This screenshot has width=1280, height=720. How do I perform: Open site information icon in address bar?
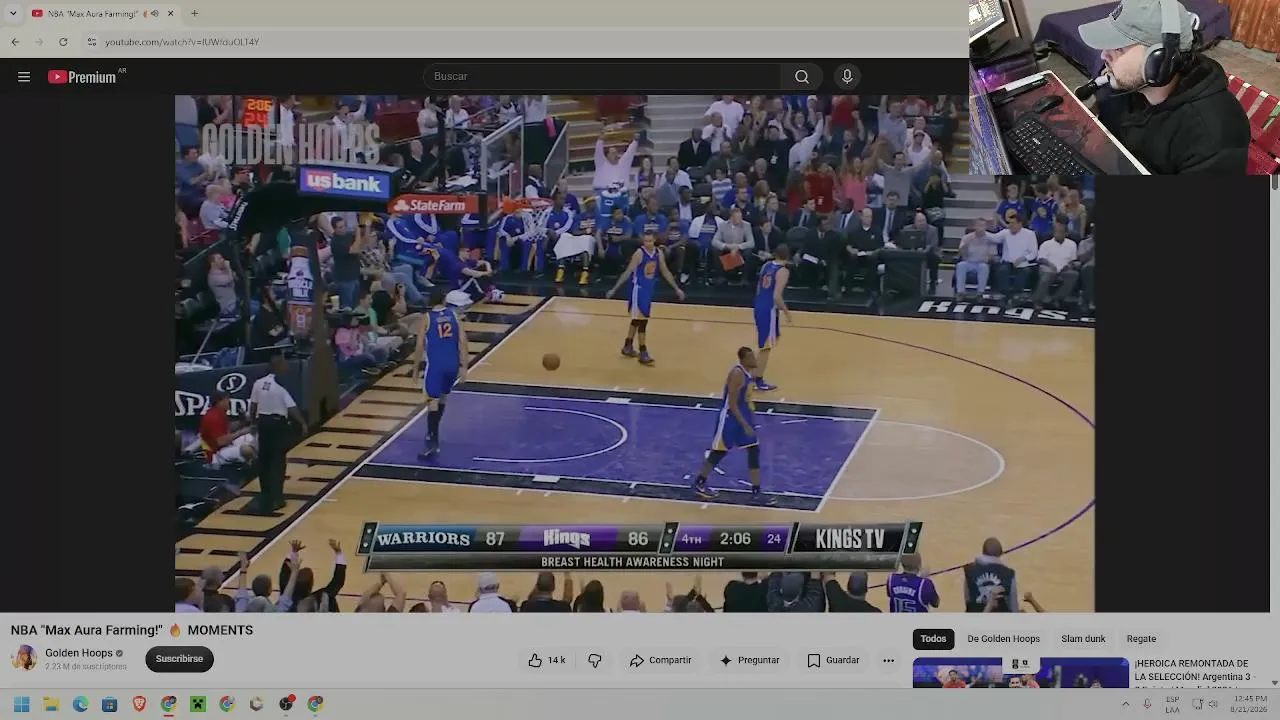tap(91, 42)
